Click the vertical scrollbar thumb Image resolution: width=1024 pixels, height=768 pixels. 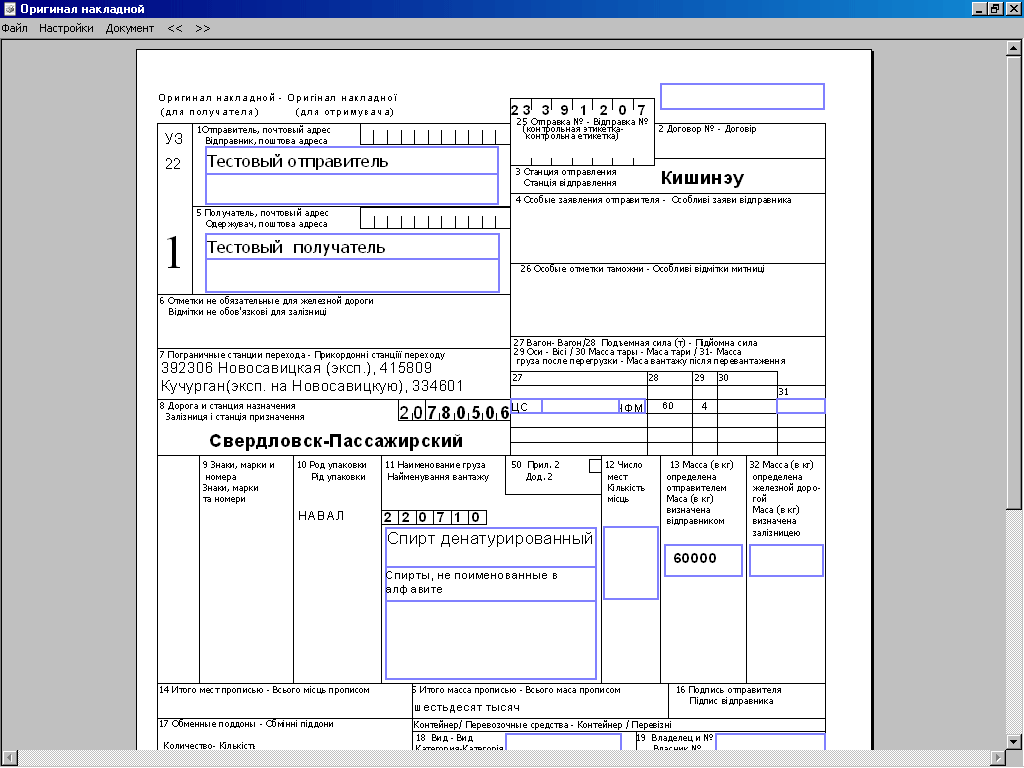click(1014, 283)
